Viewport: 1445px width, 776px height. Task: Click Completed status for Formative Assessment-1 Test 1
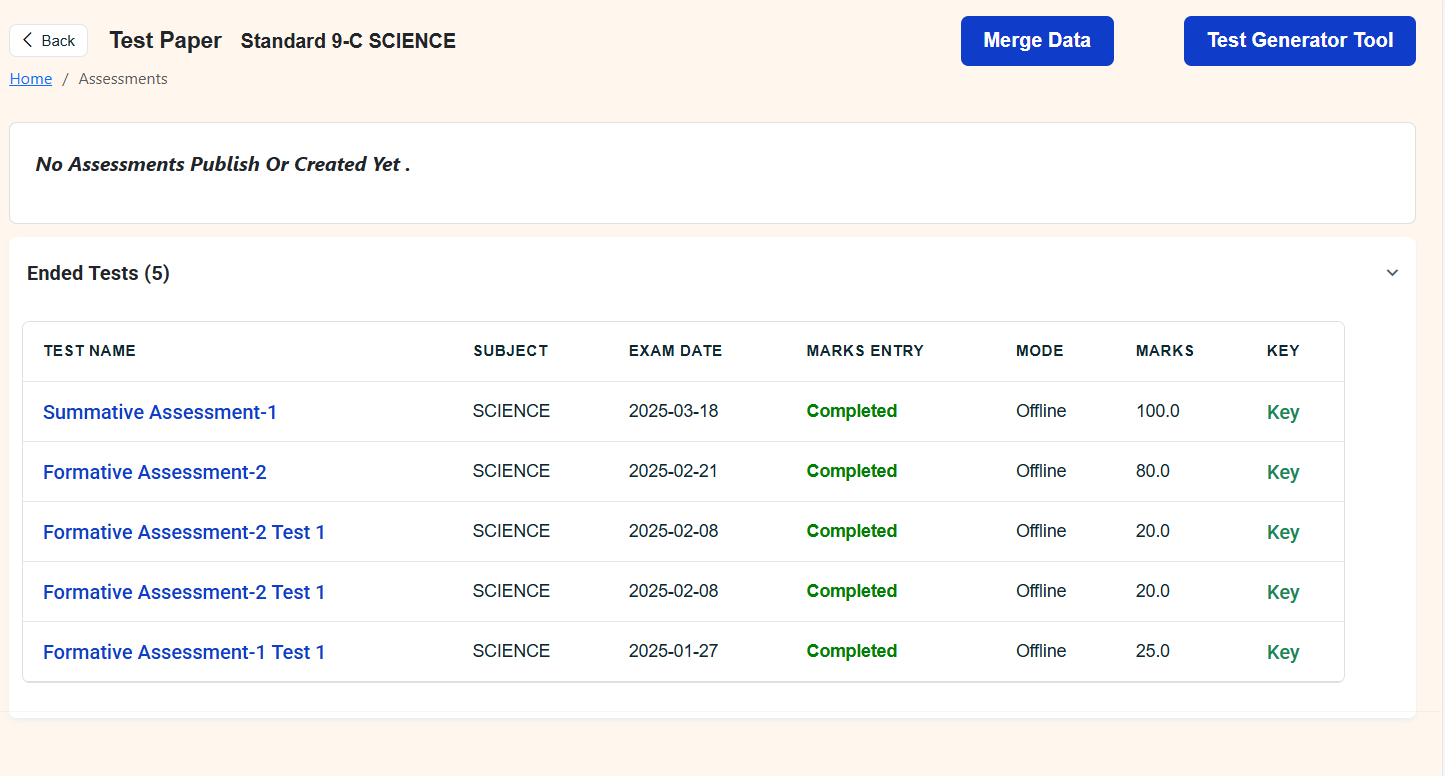tap(852, 651)
